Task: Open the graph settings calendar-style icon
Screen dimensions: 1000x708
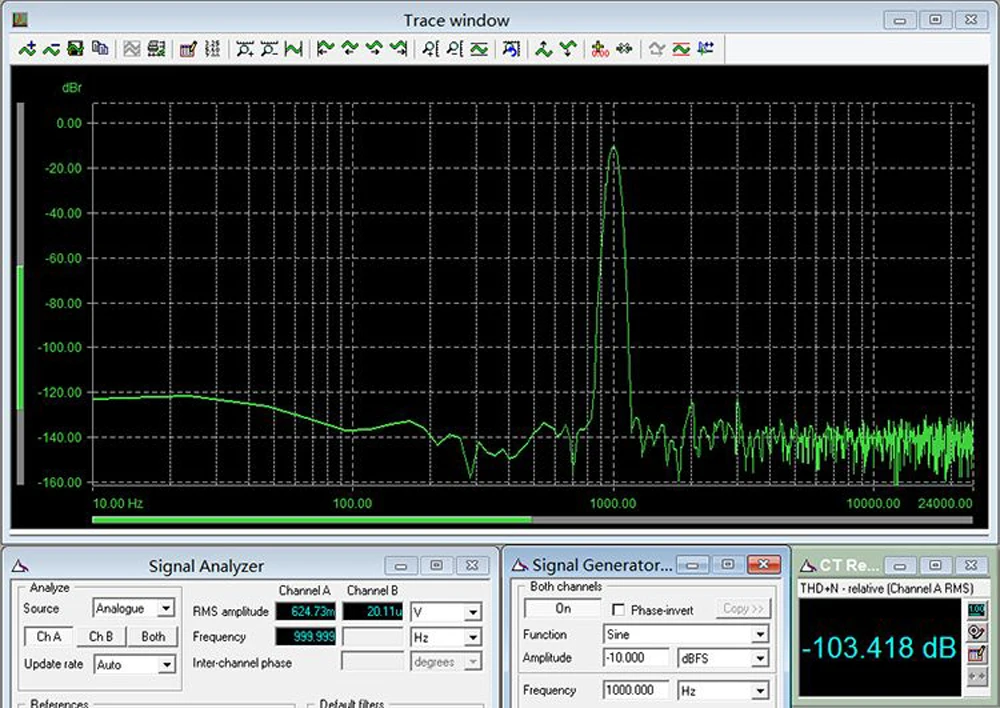Action: [187, 48]
